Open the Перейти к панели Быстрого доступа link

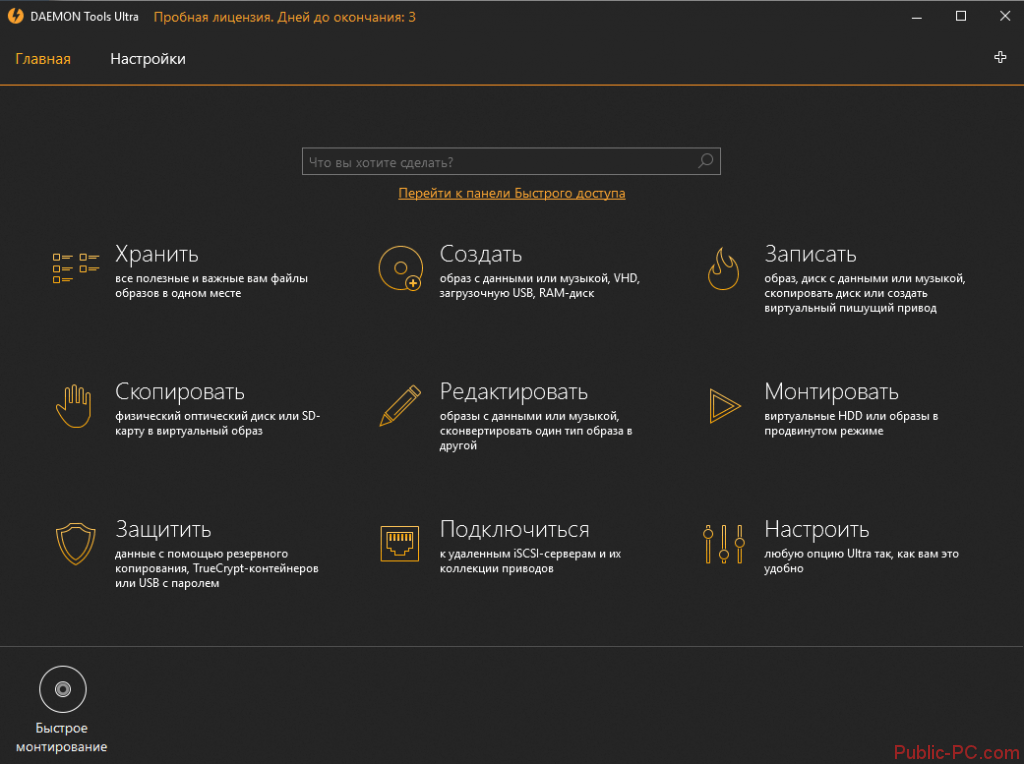511,193
